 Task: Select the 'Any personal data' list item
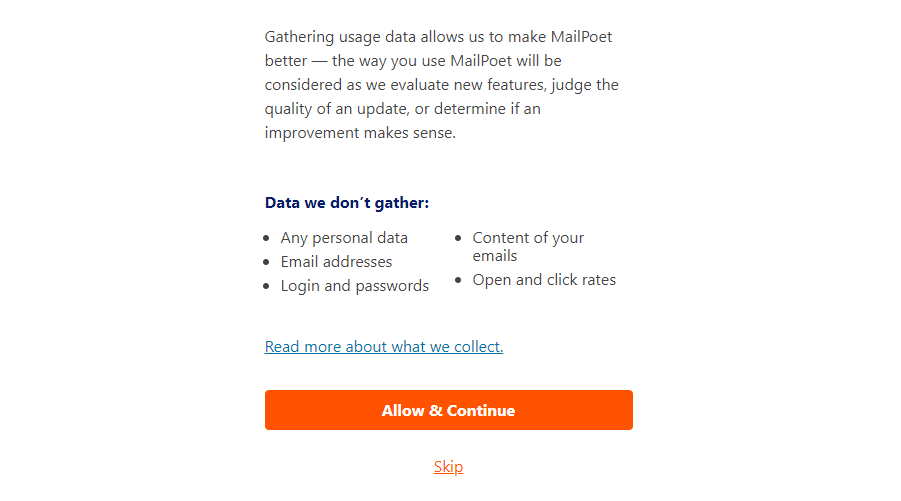[x=344, y=238]
